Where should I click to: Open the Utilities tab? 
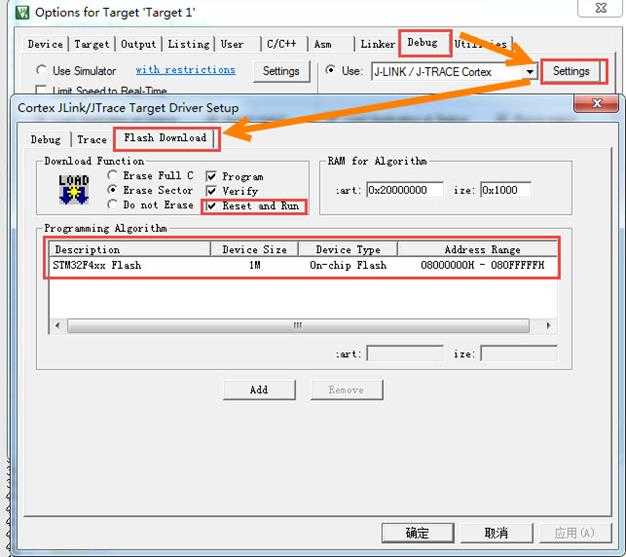[481, 44]
